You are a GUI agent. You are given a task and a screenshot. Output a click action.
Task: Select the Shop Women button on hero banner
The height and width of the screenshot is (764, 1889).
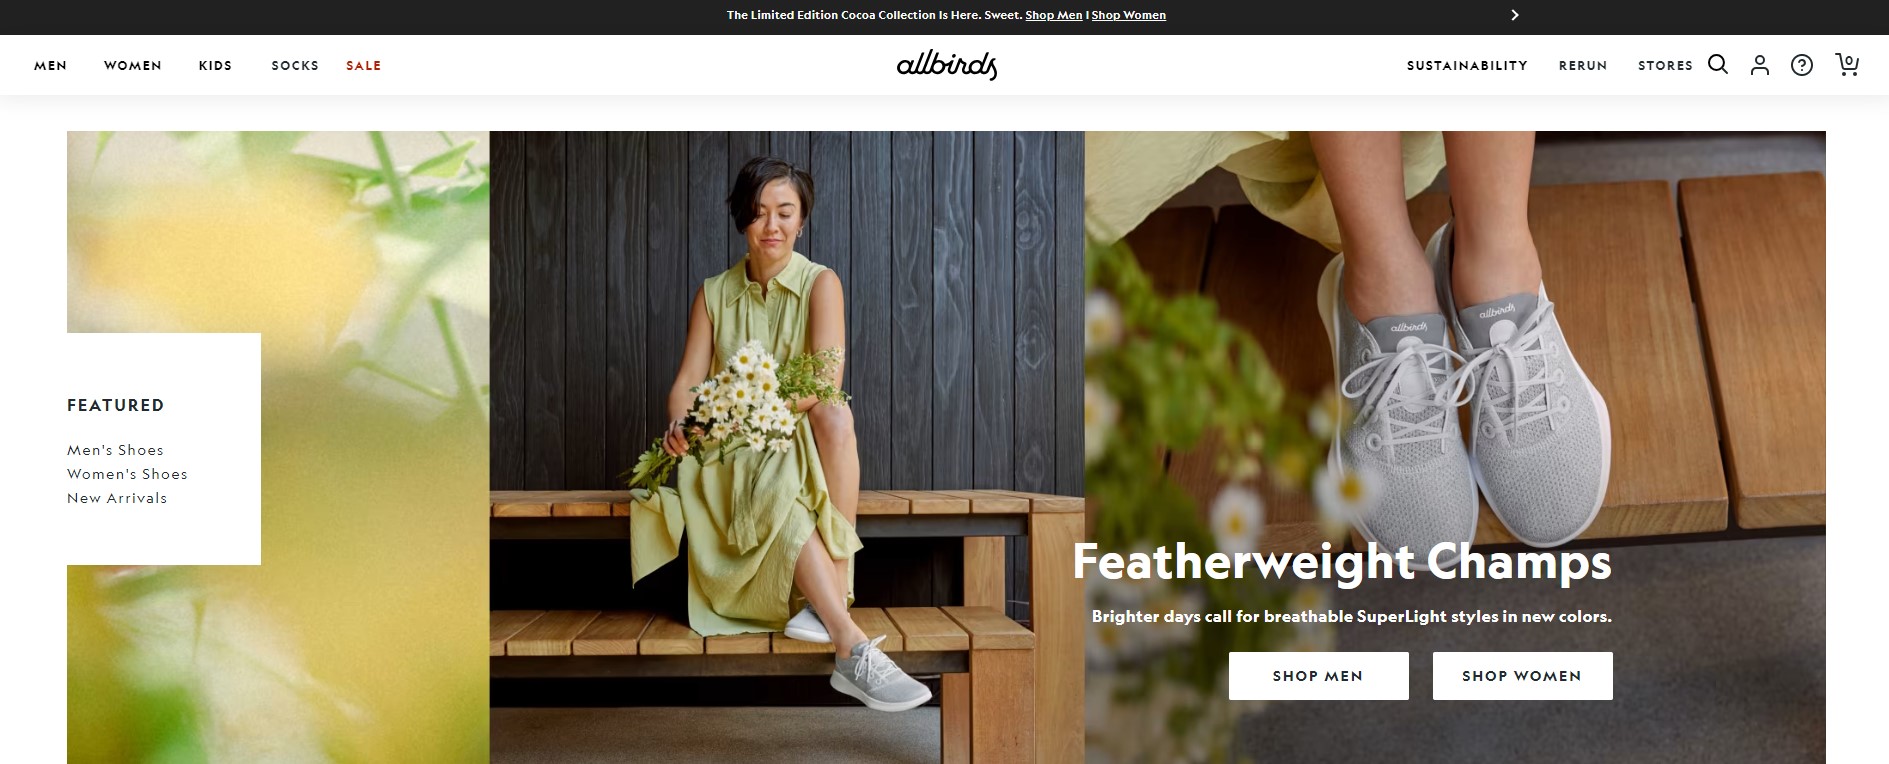pos(1522,676)
